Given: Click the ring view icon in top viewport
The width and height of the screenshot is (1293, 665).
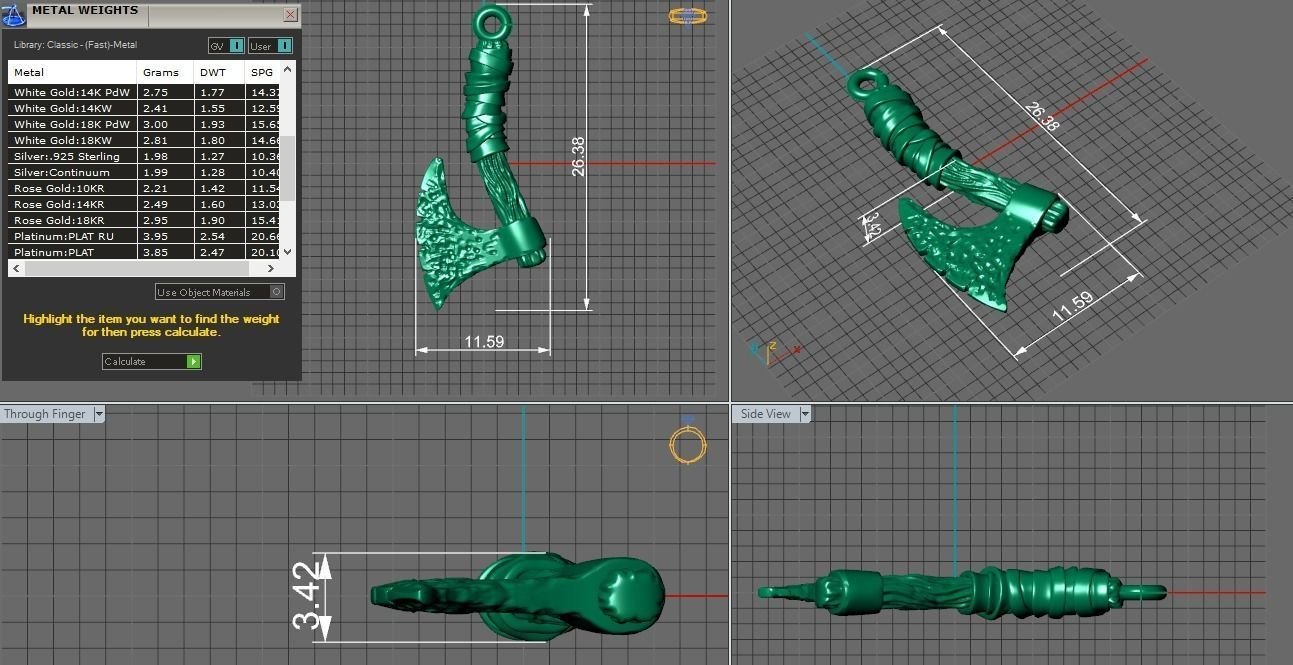Looking at the screenshot, I should pos(687,16).
